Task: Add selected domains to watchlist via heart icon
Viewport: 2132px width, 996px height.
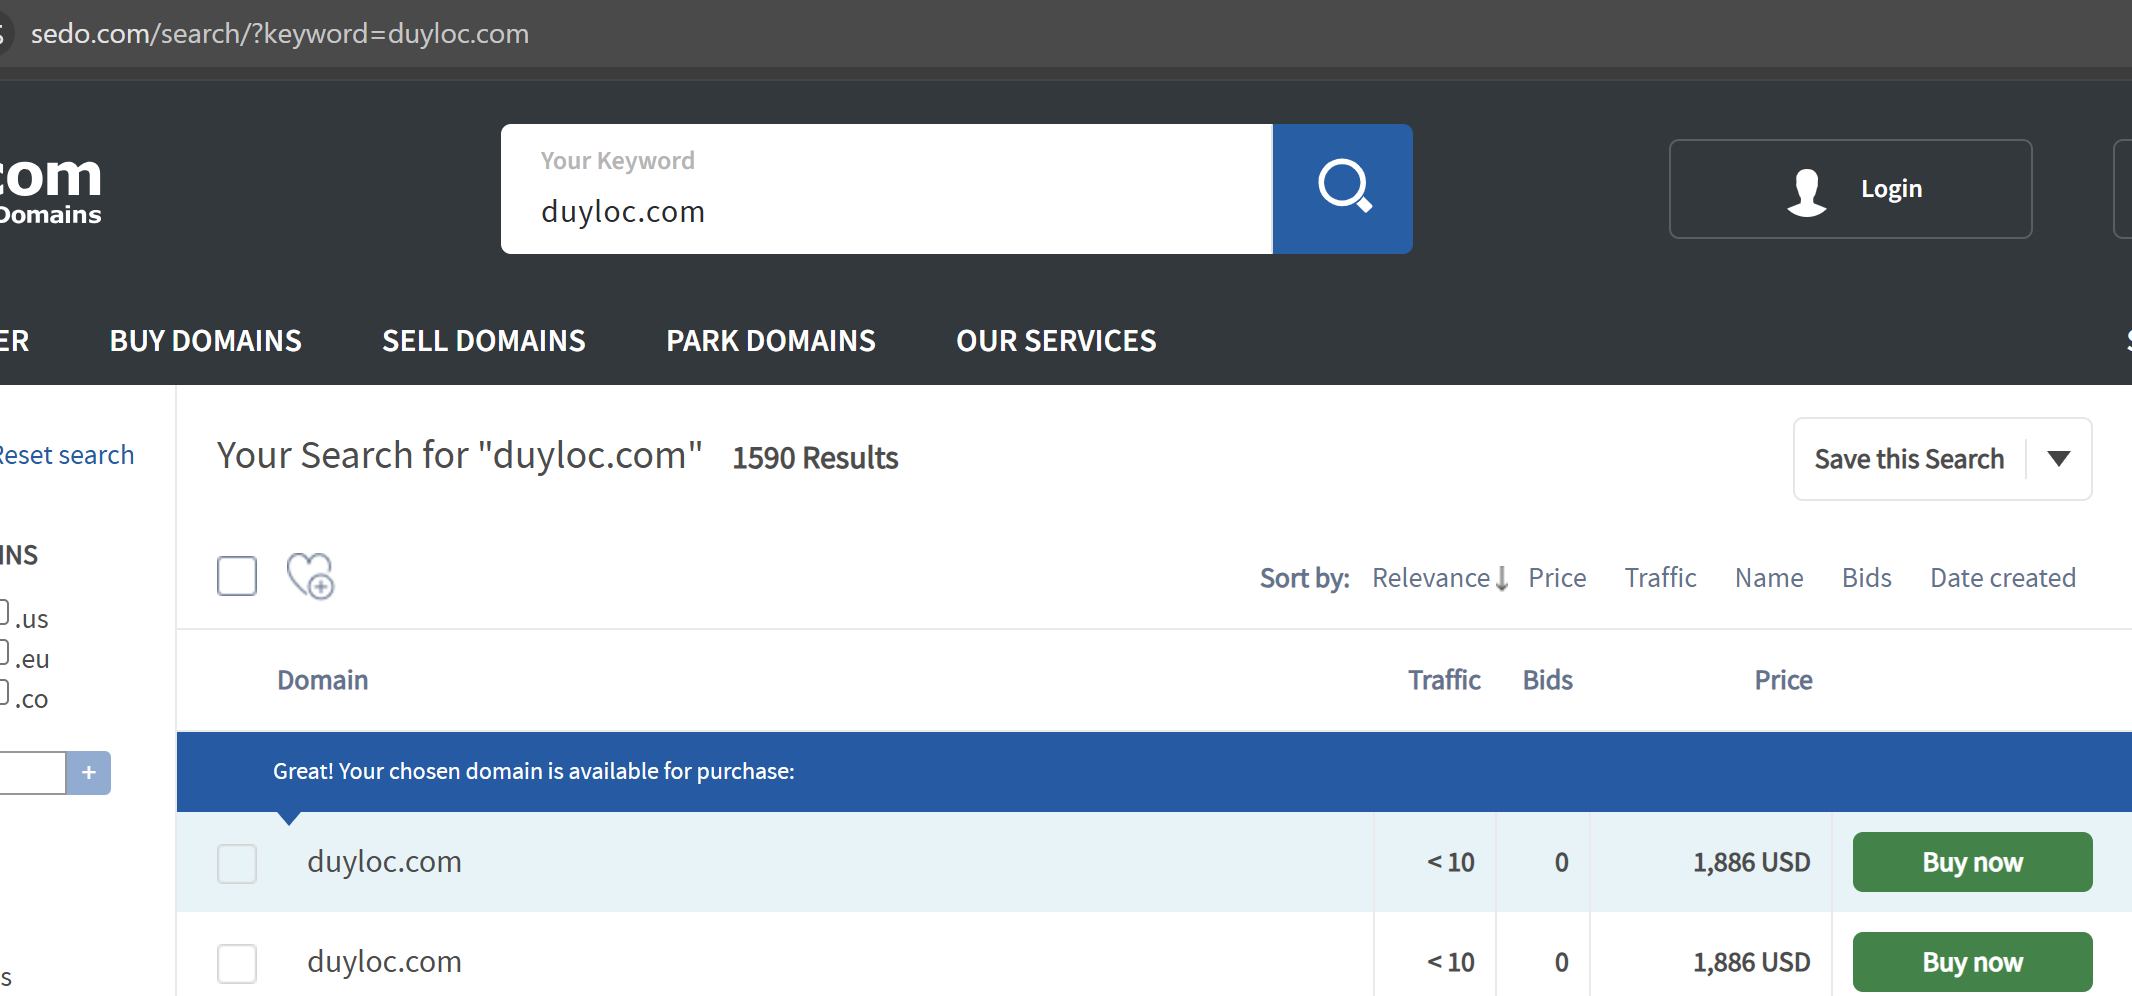Action: [310, 576]
